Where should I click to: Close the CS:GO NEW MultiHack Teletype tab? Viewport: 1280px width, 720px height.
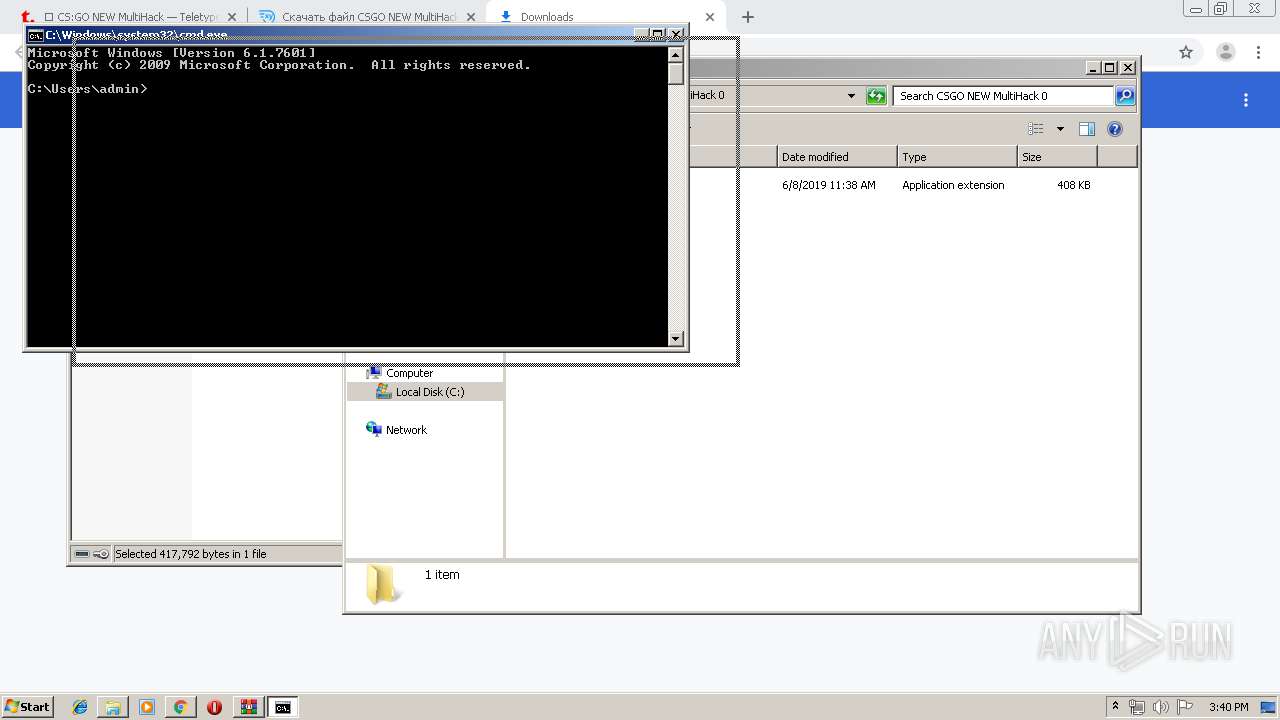(x=232, y=17)
